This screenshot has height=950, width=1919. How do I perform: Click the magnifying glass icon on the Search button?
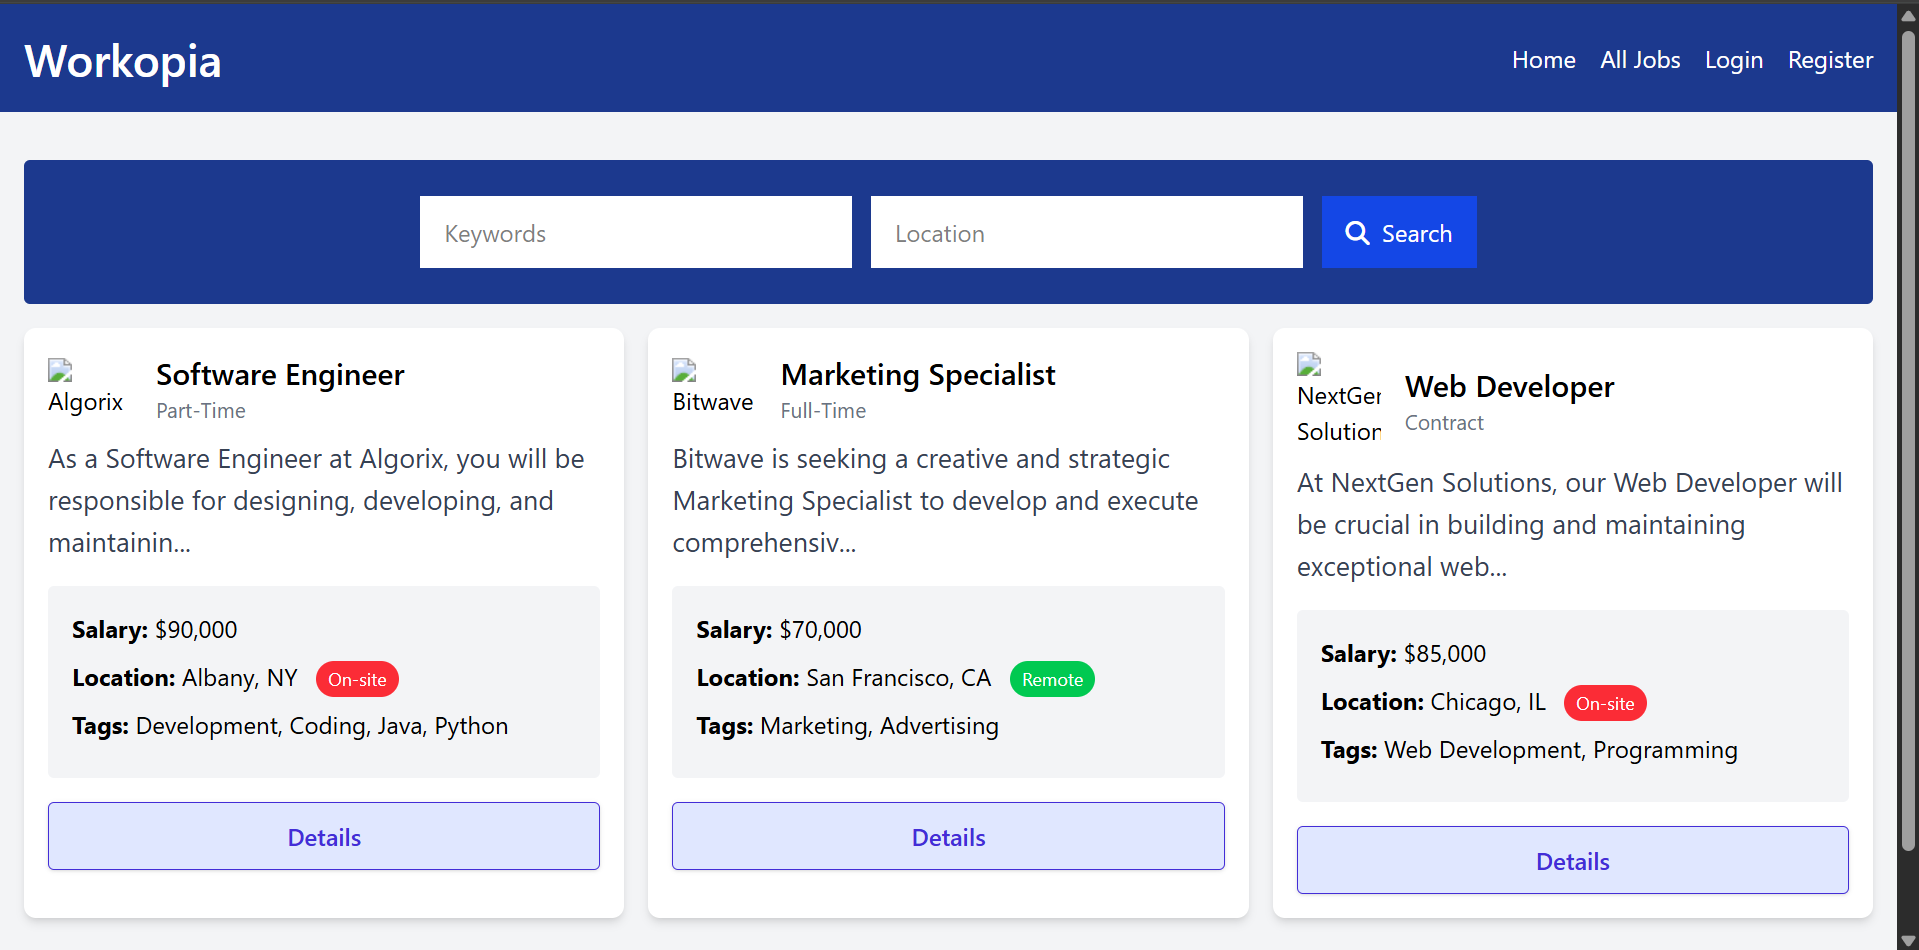(1358, 232)
